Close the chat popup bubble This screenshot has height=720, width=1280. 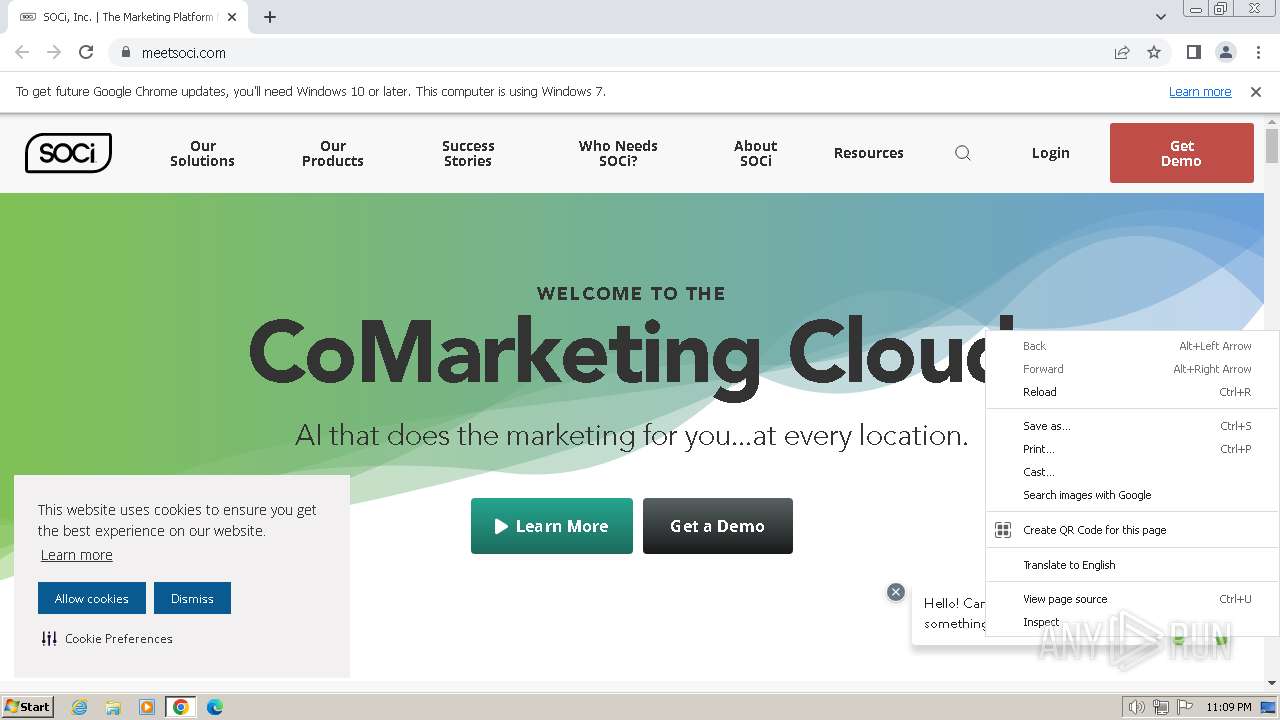click(x=896, y=592)
